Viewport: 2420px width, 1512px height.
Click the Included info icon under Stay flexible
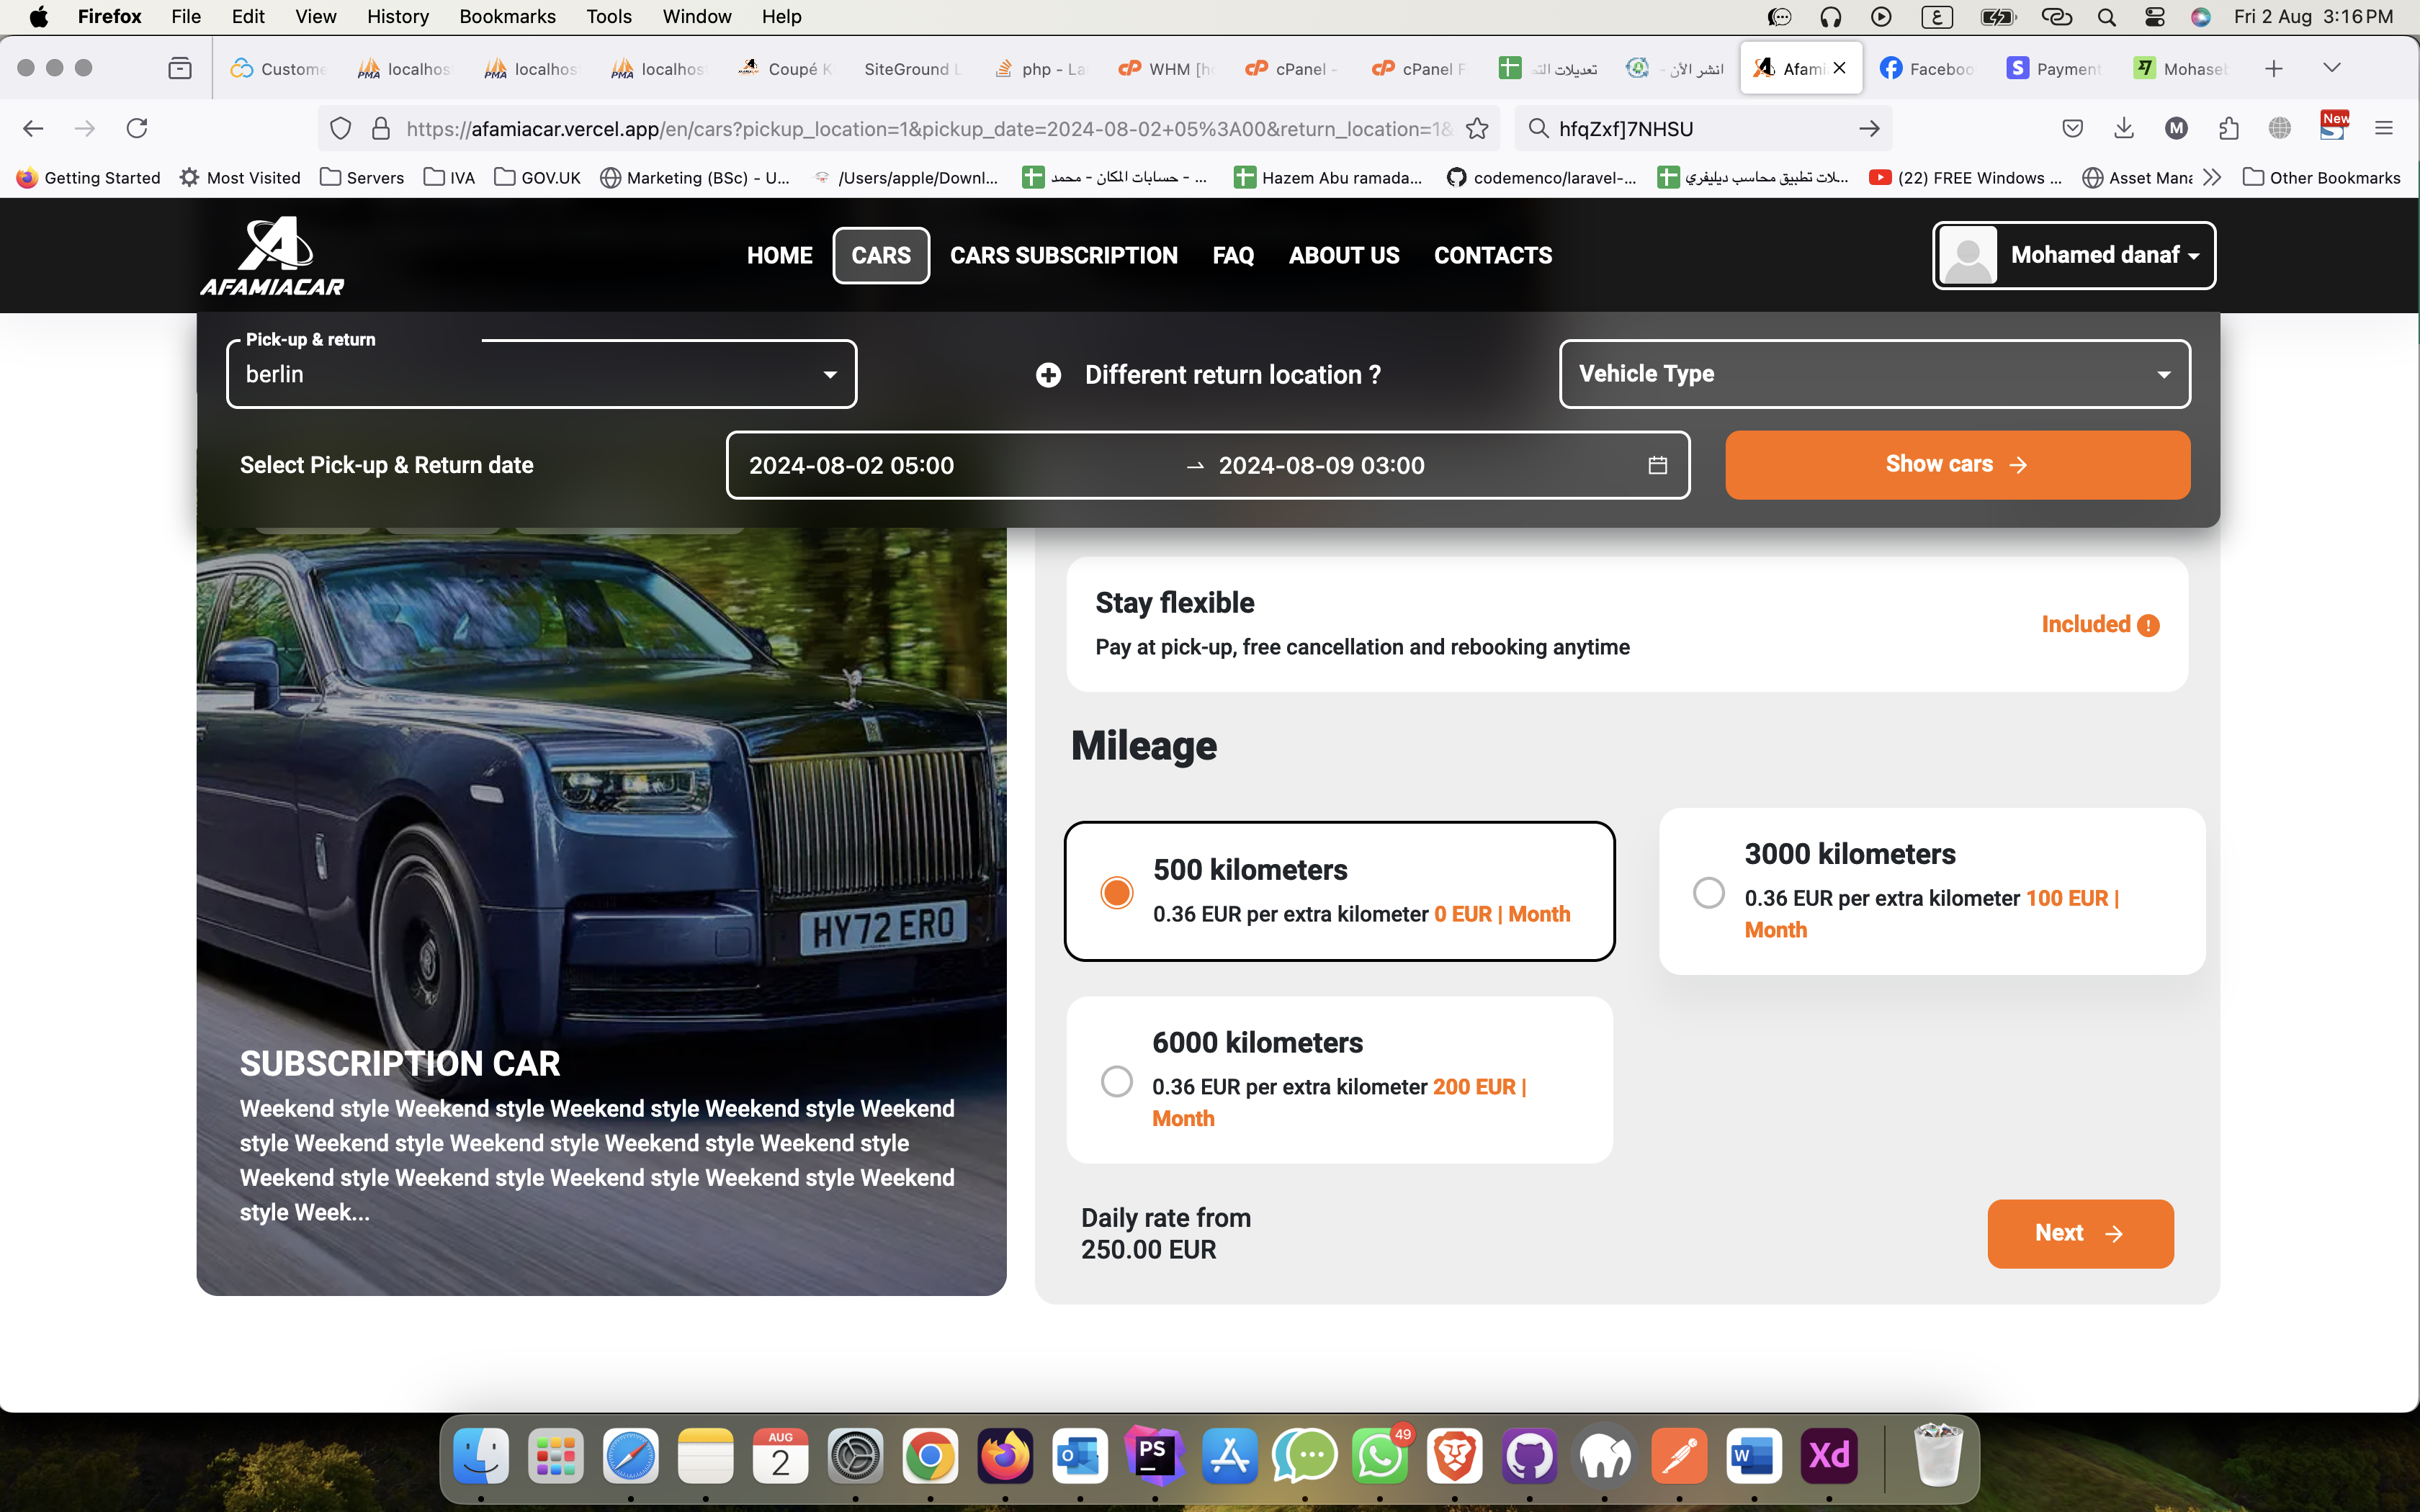pyautogui.click(x=2148, y=624)
